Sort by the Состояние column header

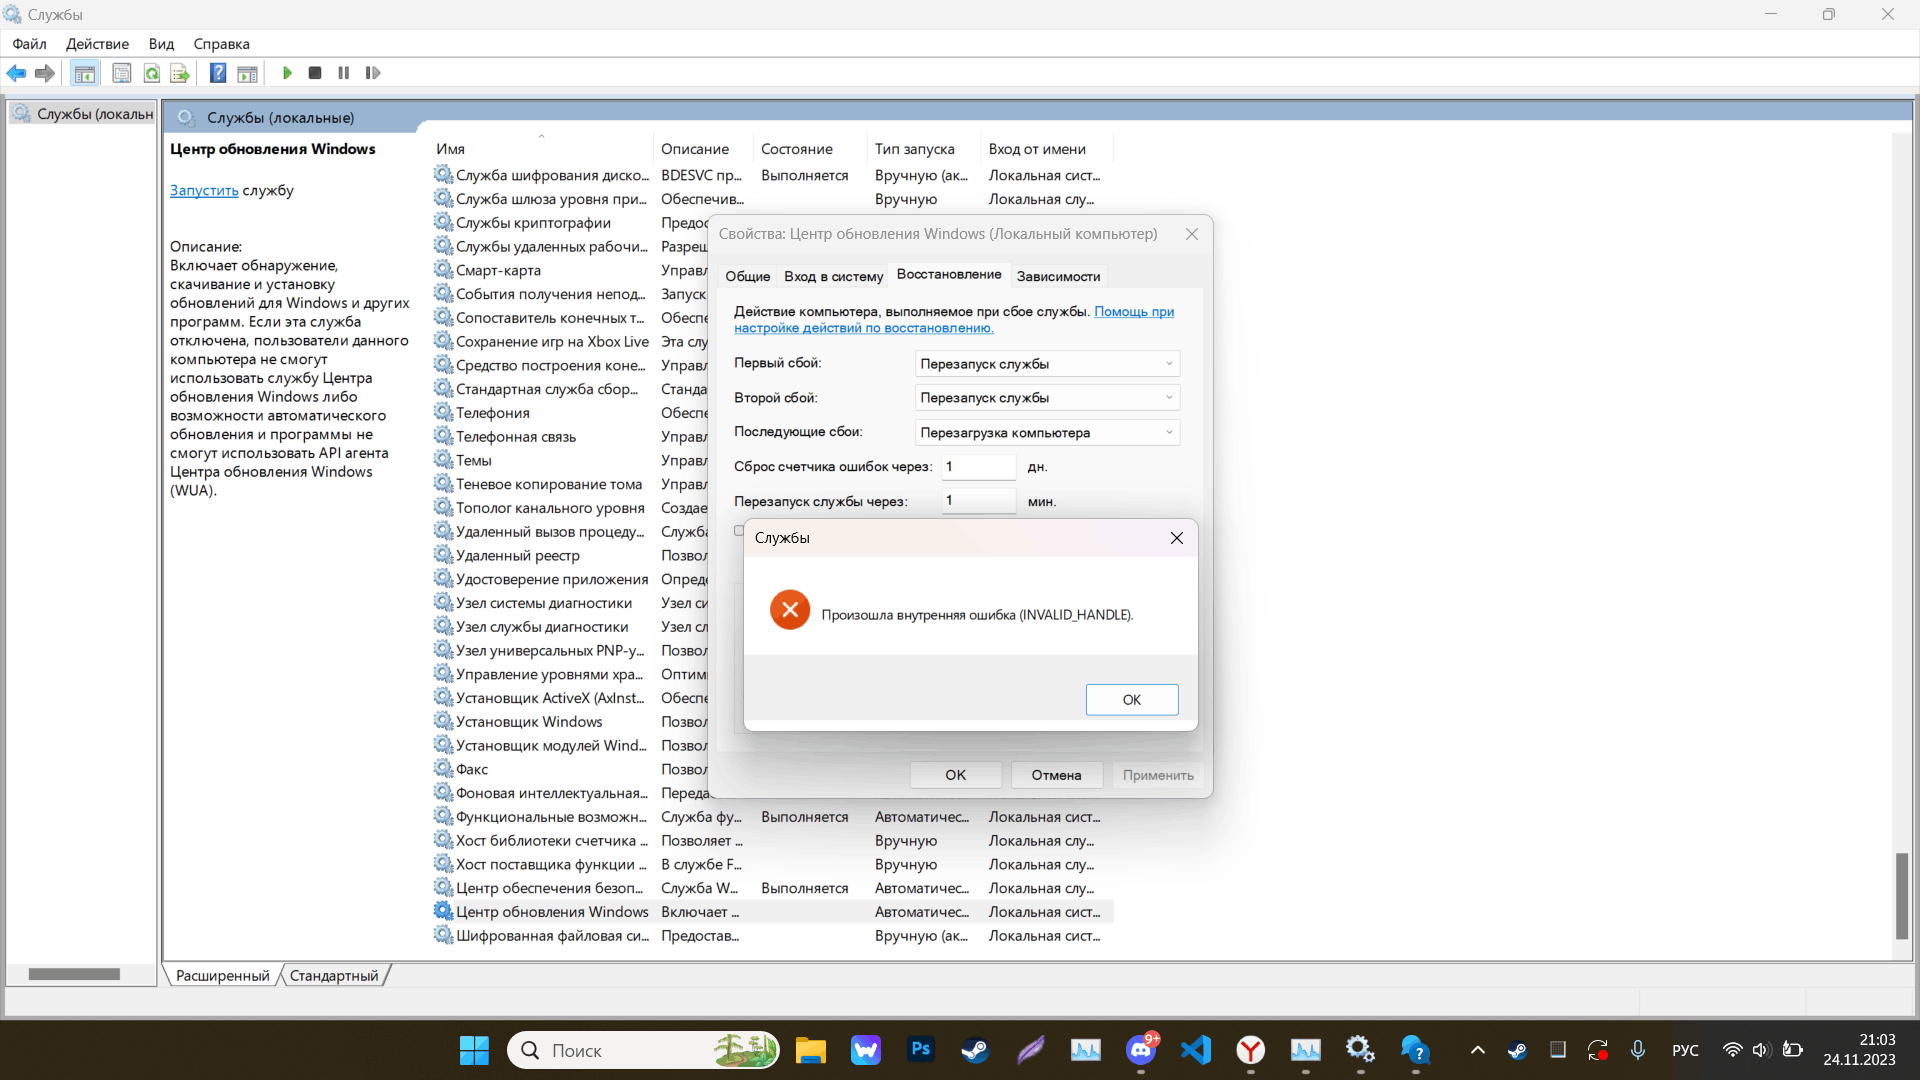point(809,149)
